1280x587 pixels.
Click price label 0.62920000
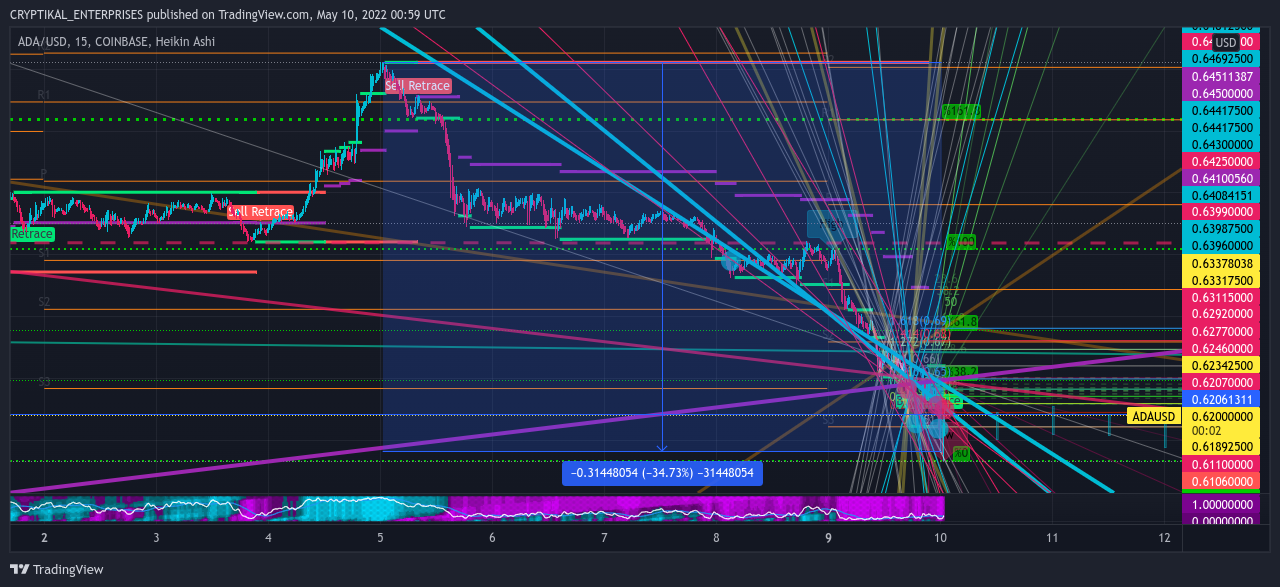[1222, 314]
